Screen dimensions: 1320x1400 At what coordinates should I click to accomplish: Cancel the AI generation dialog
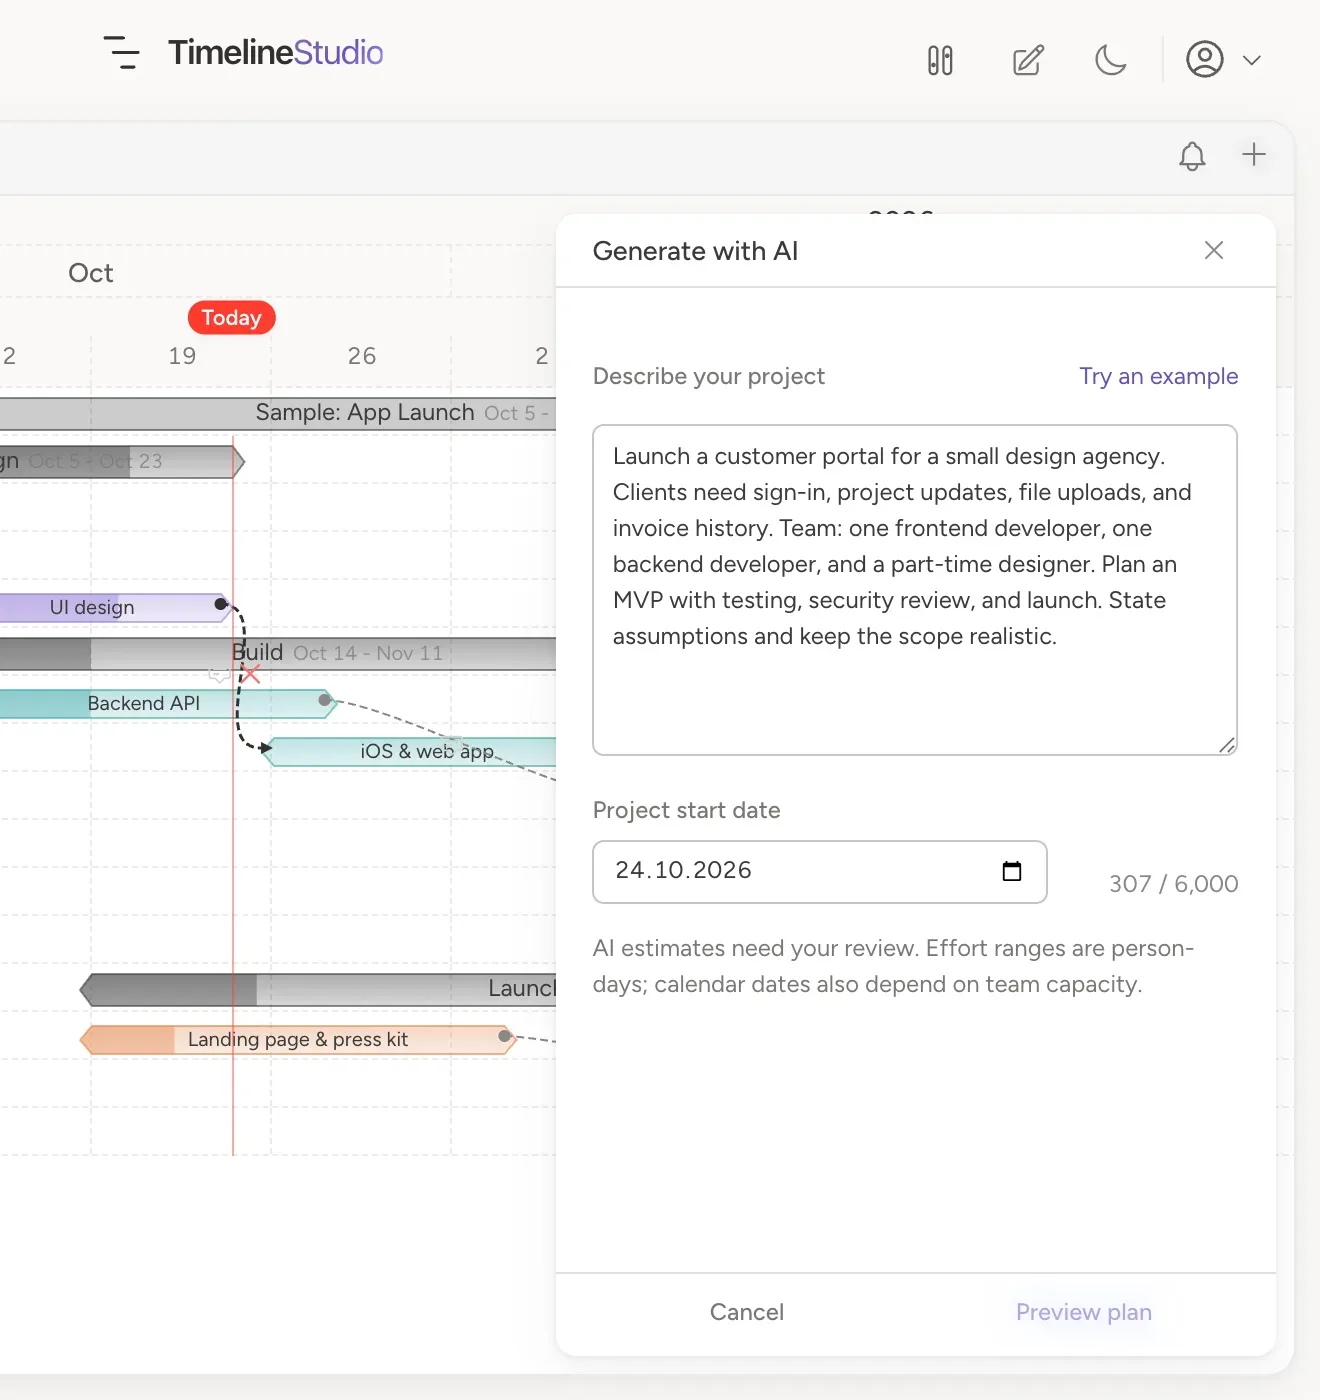(747, 1312)
